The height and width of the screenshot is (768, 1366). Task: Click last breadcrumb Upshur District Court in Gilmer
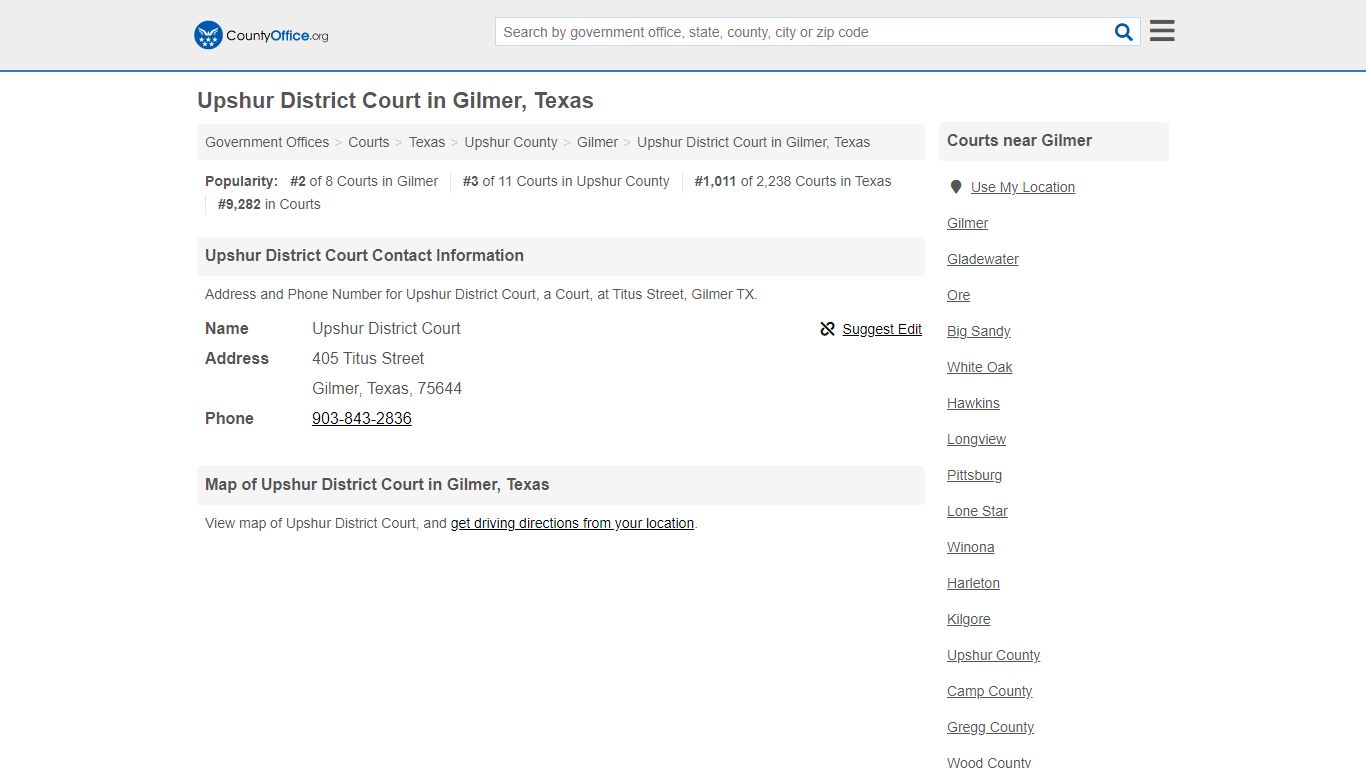754,142
